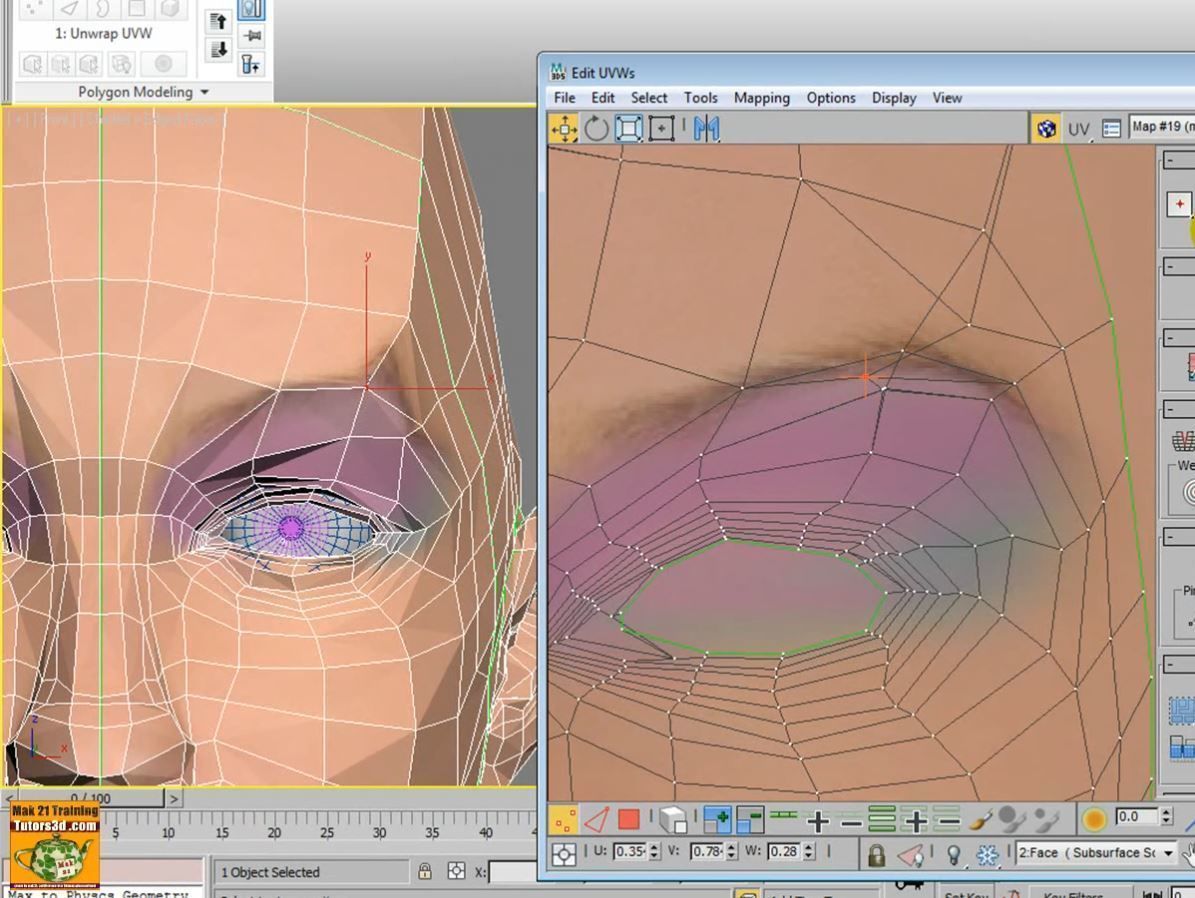This screenshot has height=898, width=1195.
Task: Click the Hide/unhide lightbulb icon
Action: click(x=953, y=855)
